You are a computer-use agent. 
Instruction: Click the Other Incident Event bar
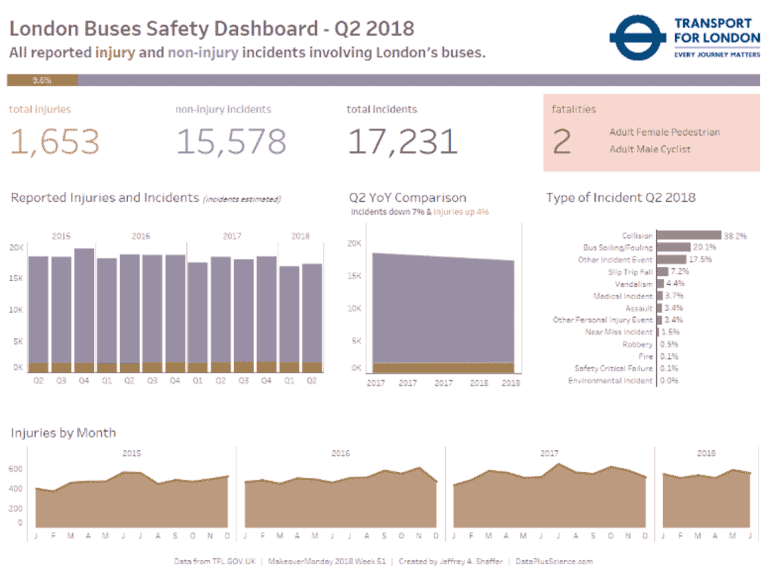[672, 259]
